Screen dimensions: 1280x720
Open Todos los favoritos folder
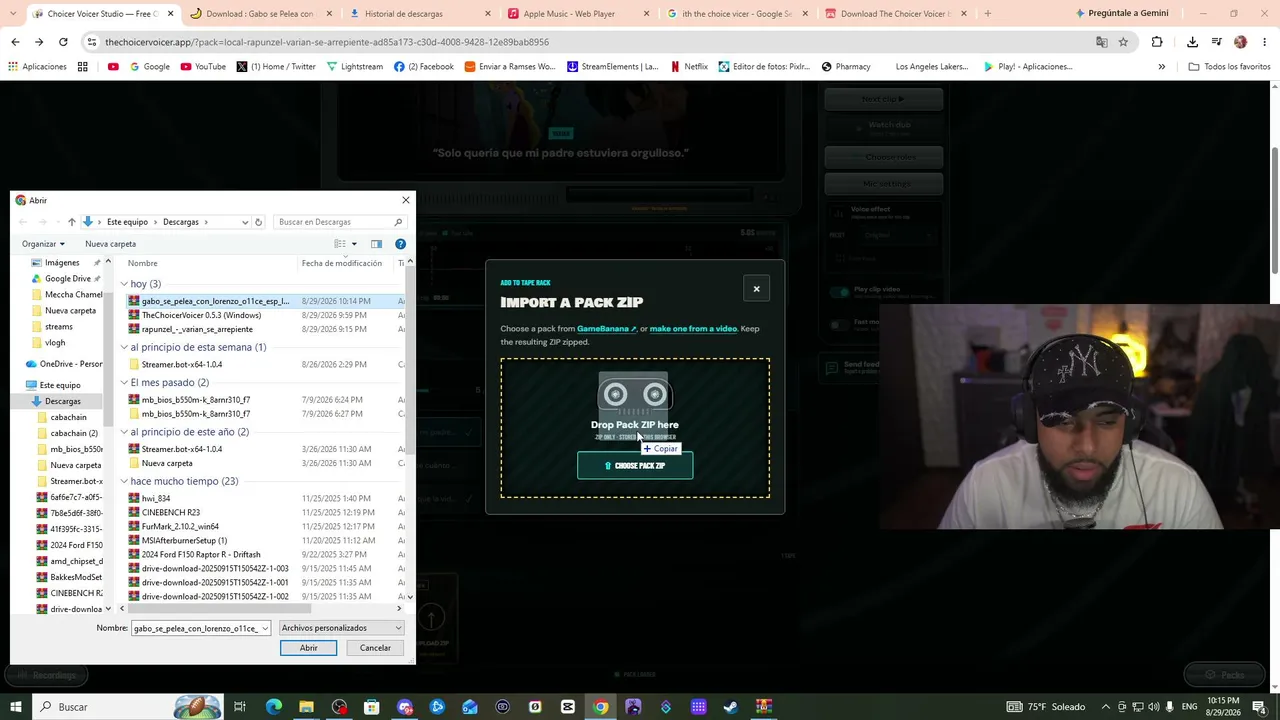pyautogui.click(x=1229, y=67)
